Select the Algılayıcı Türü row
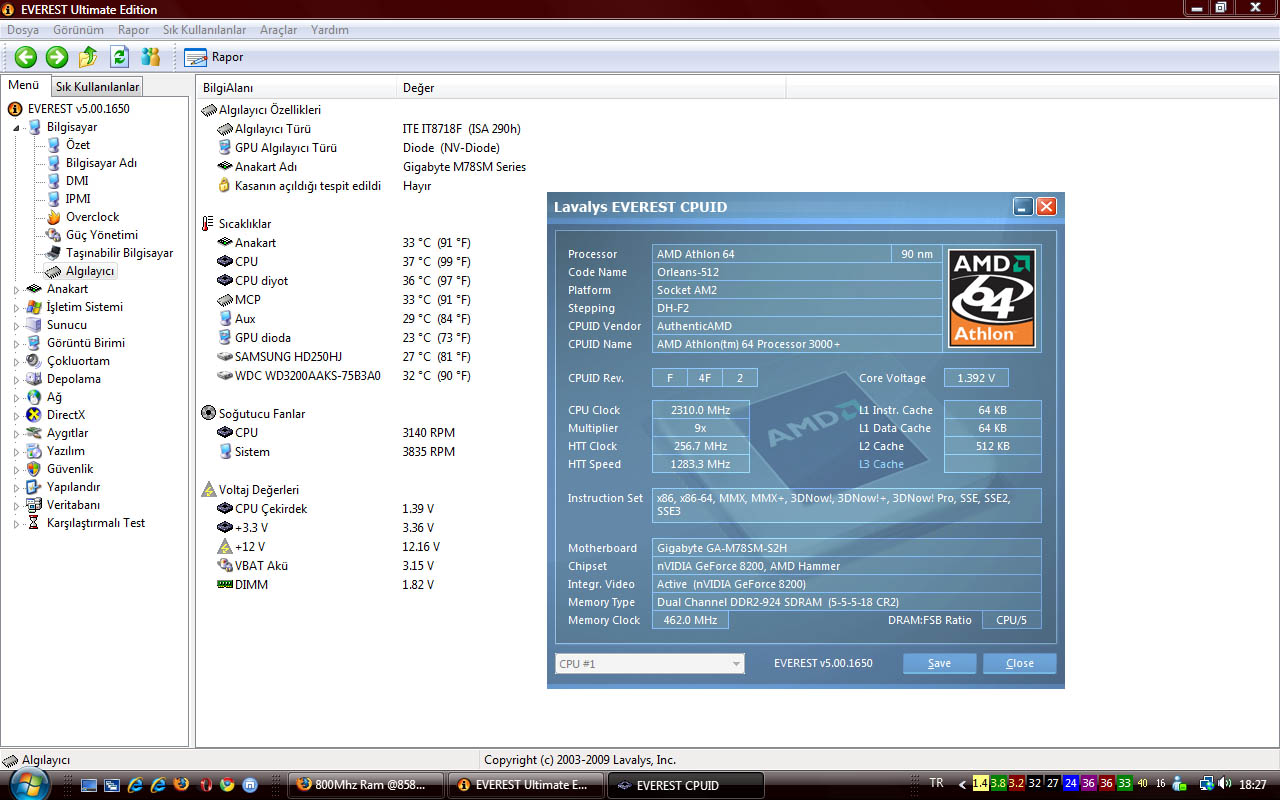The width and height of the screenshot is (1280, 800). tap(370, 129)
